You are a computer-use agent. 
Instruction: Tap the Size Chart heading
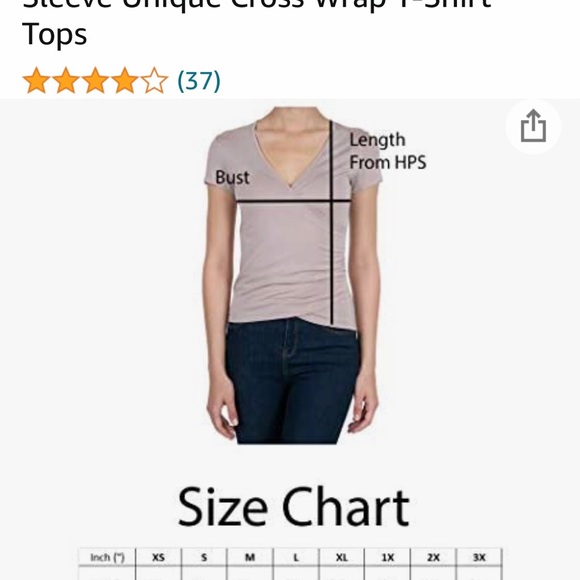coord(294,507)
